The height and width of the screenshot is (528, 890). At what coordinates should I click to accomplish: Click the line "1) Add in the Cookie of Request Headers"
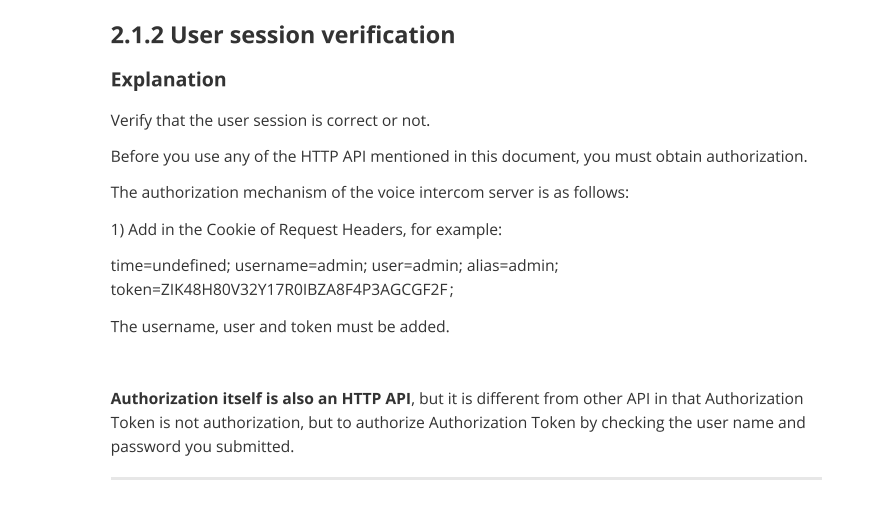(306, 229)
